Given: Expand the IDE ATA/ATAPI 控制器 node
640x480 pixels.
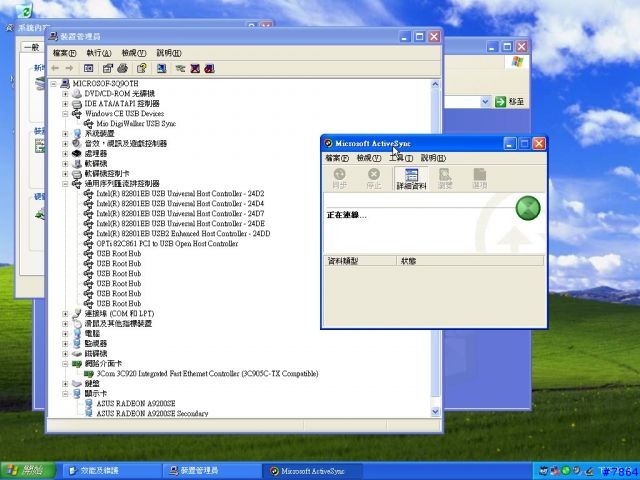Looking at the screenshot, I should coord(65,104).
